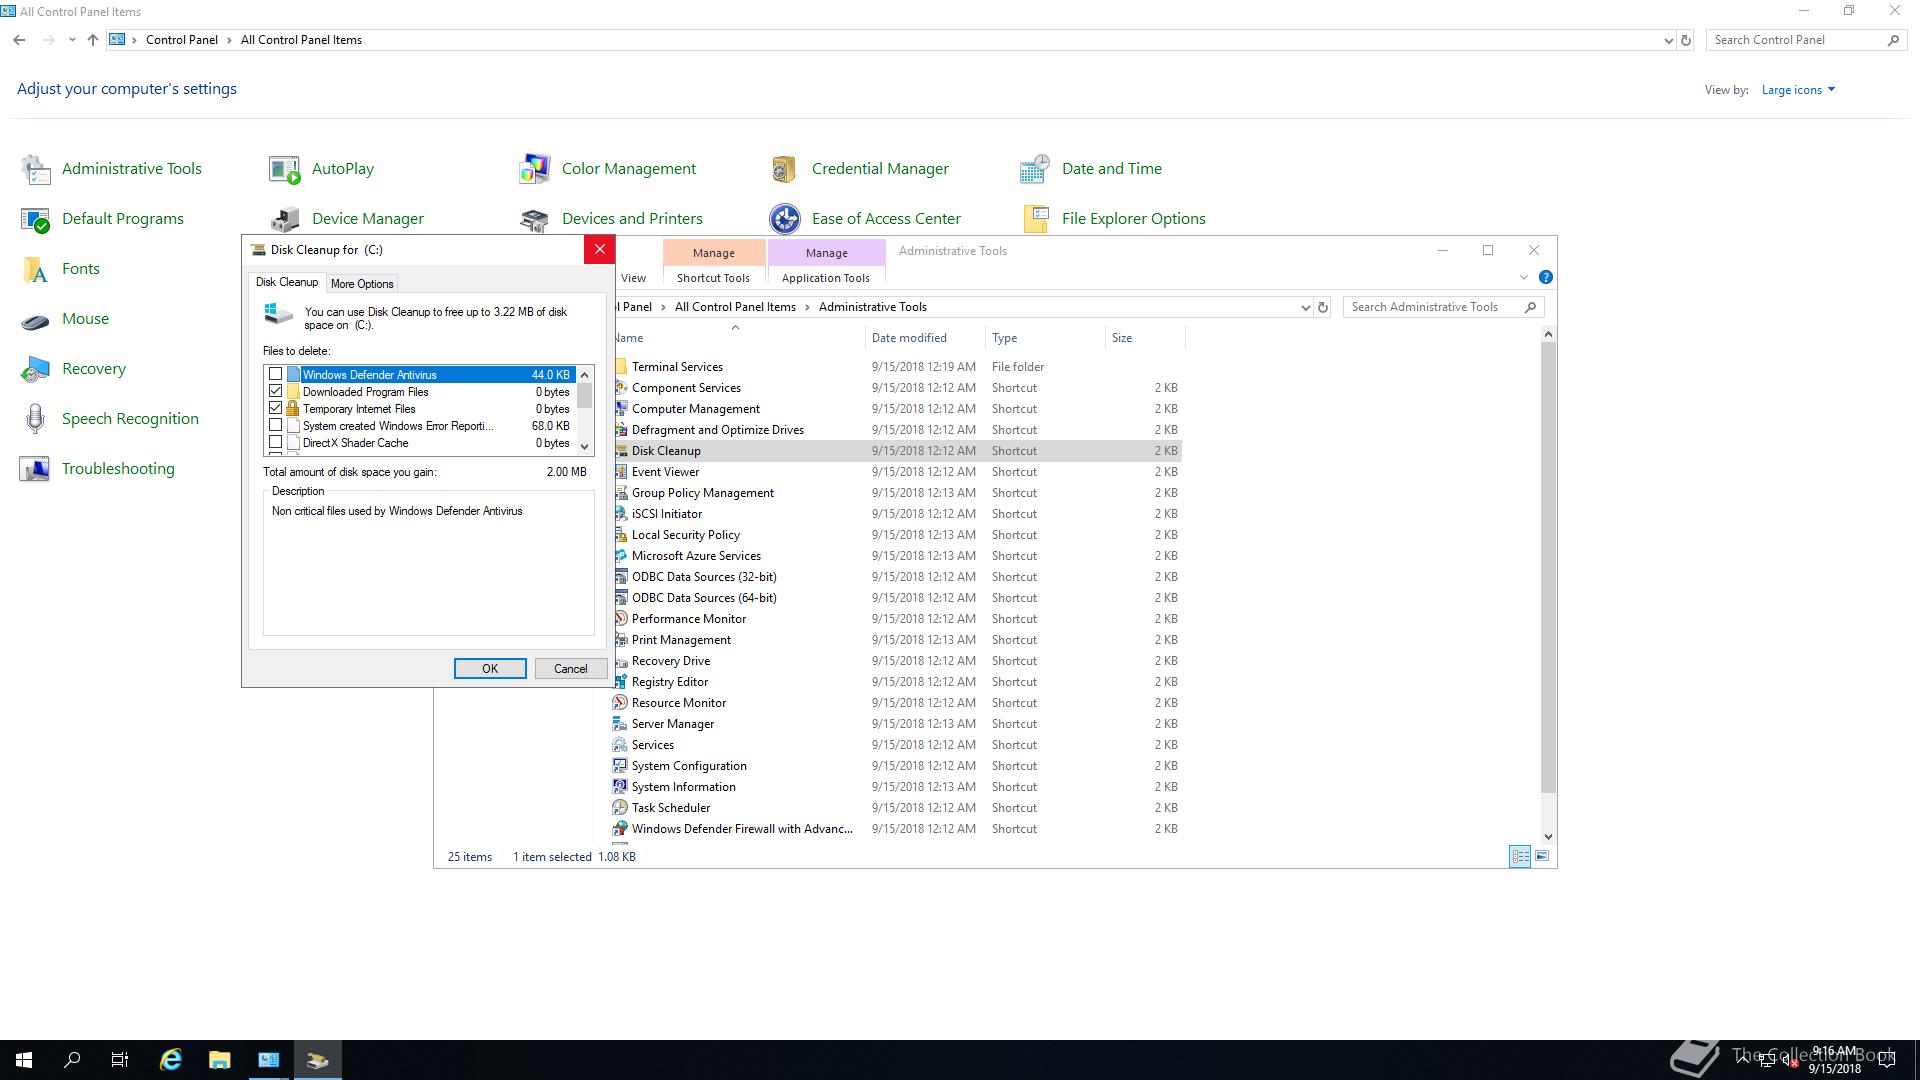Go back in Control Panel navigation
1920x1080 pixels.
click(x=20, y=40)
